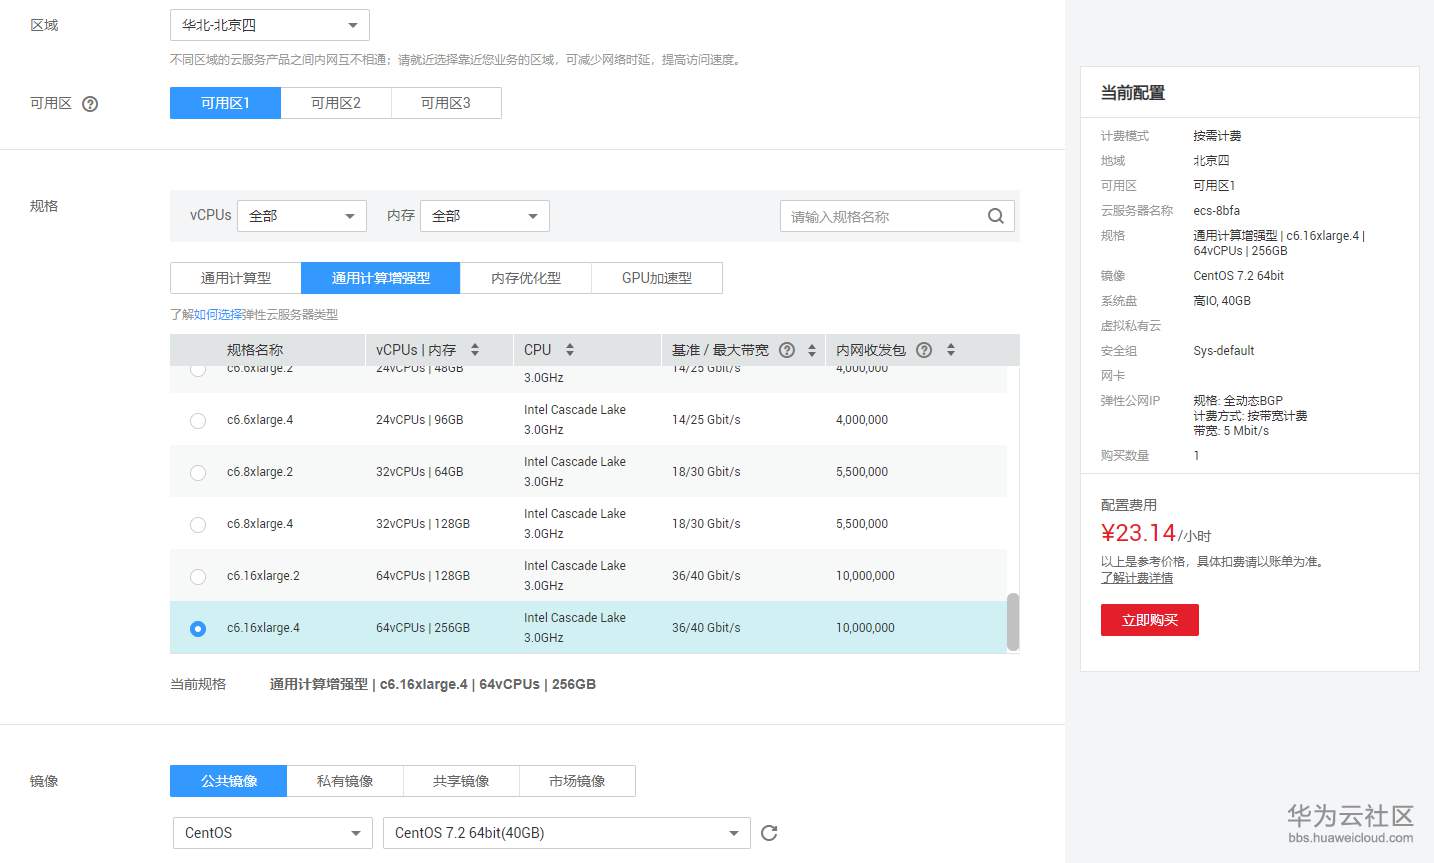The height and width of the screenshot is (863, 1434).
Task: Click the ¥23.14 price text
Action: (1138, 533)
